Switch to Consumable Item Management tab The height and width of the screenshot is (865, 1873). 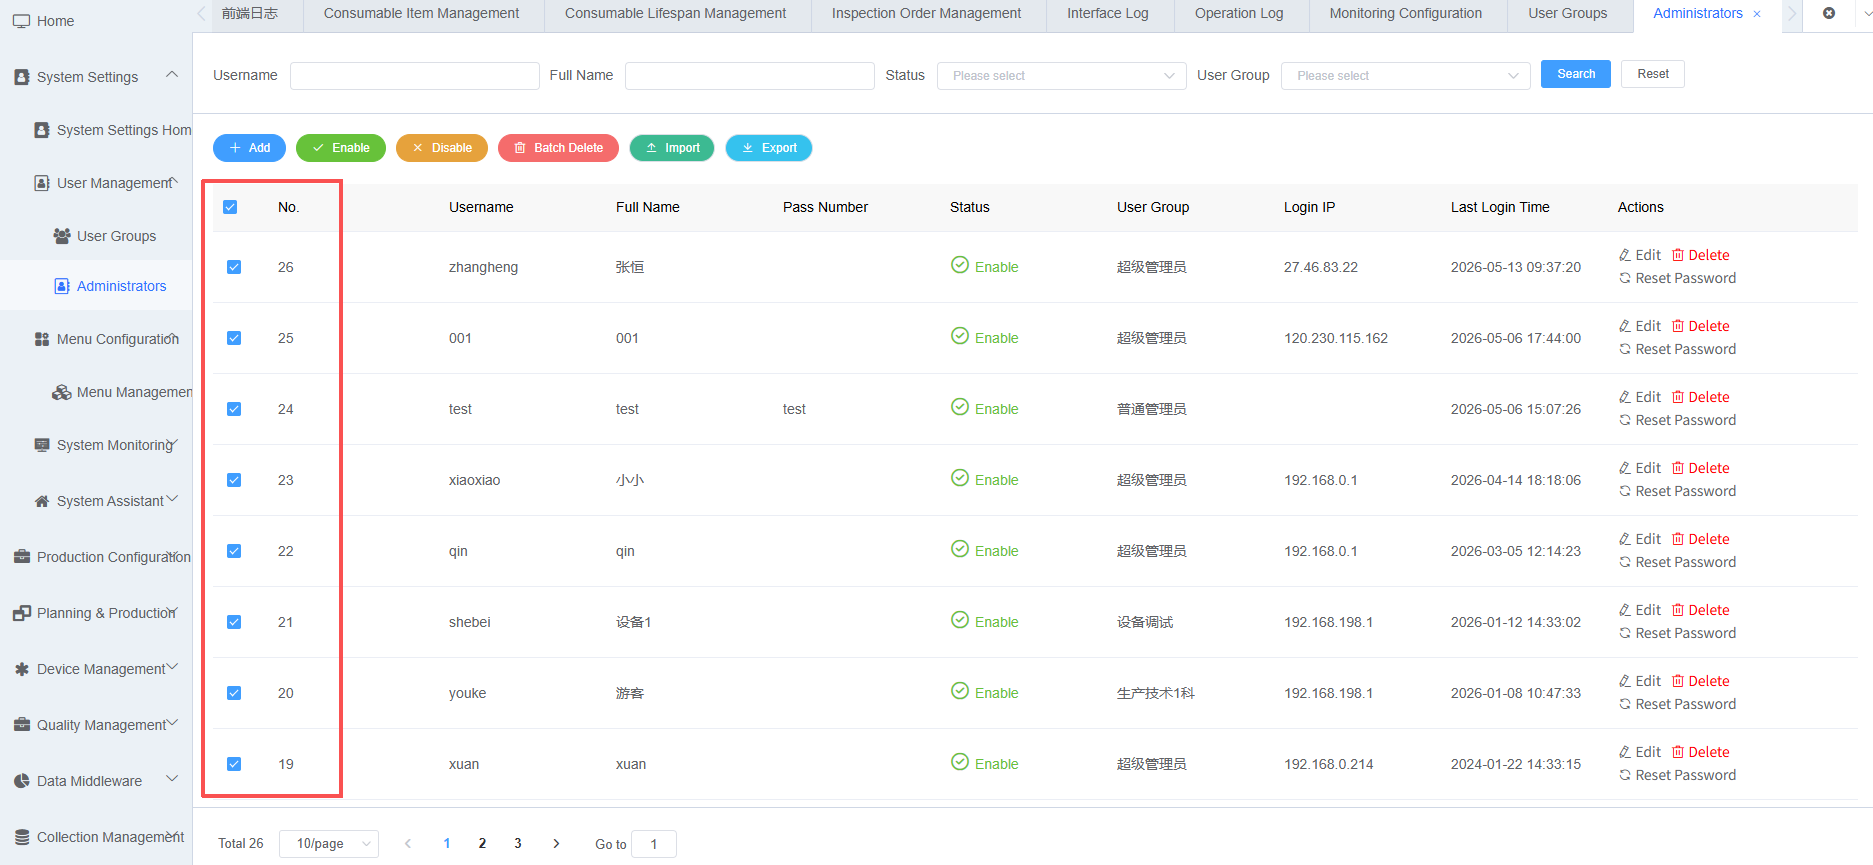(x=421, y=14)
